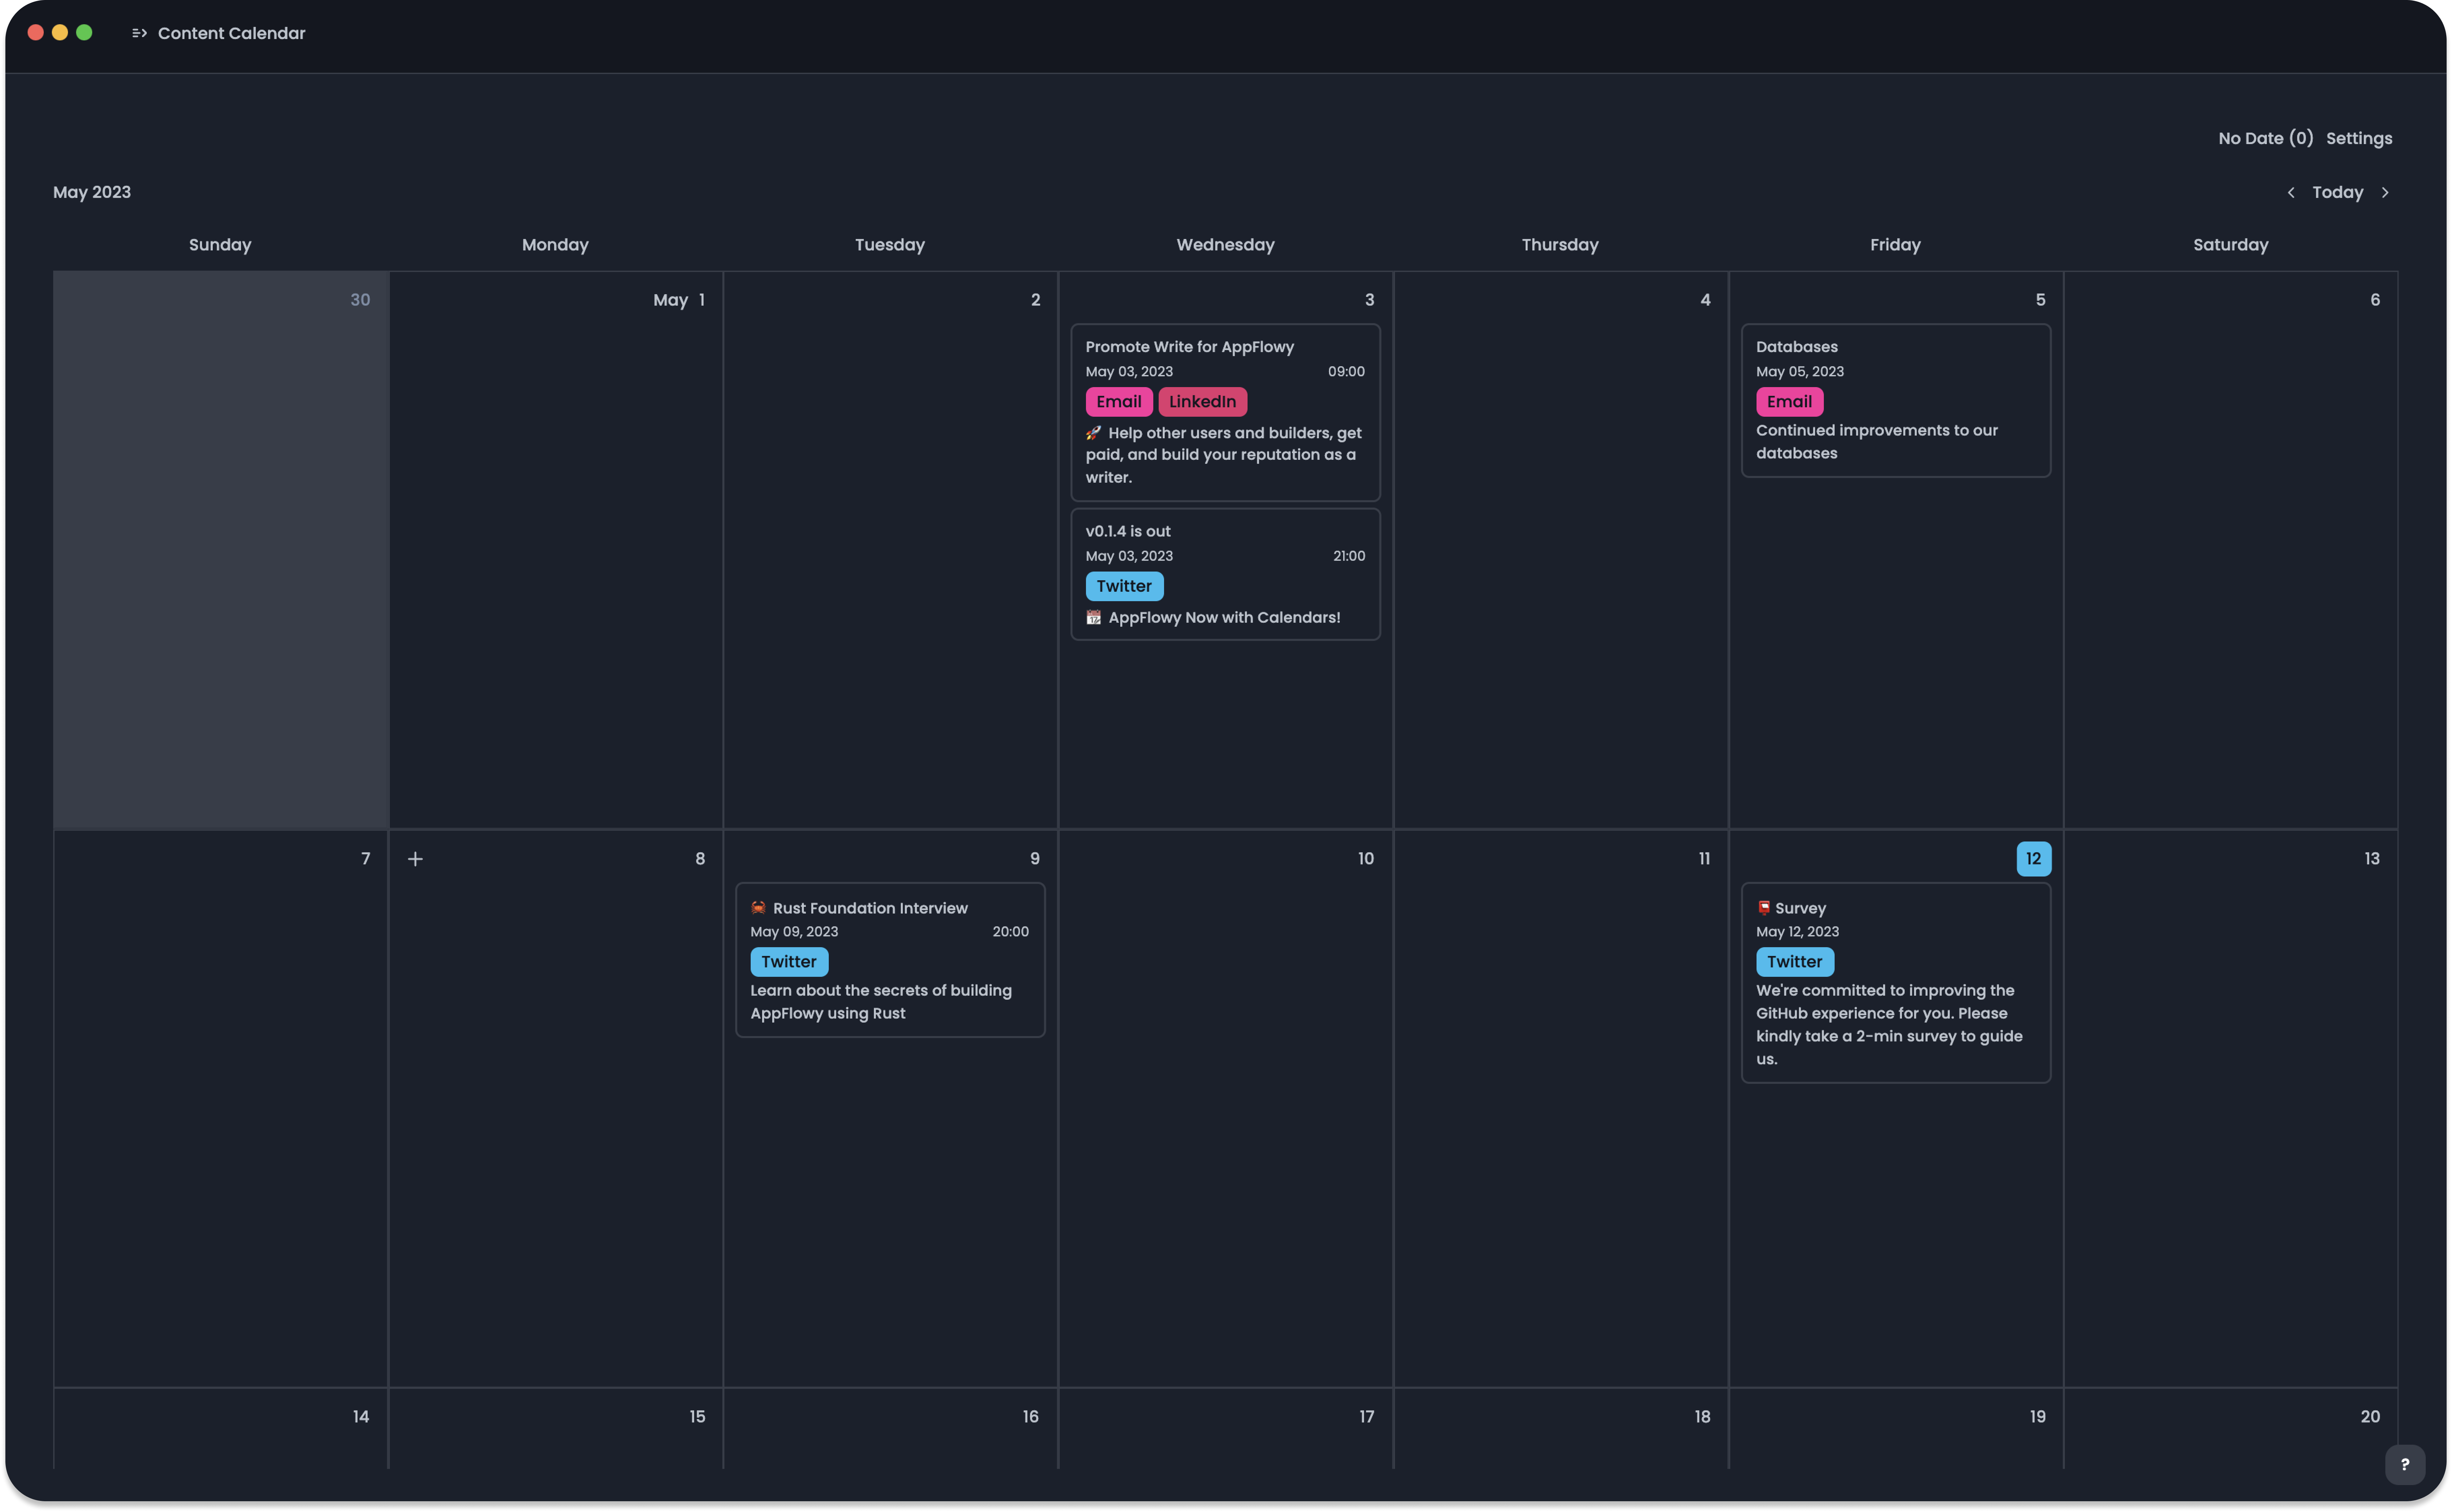Click the rocket emoji in Promote Write card
Screen dimensions: 2452x1512
pyautogui.click(x=1093, y=433)
